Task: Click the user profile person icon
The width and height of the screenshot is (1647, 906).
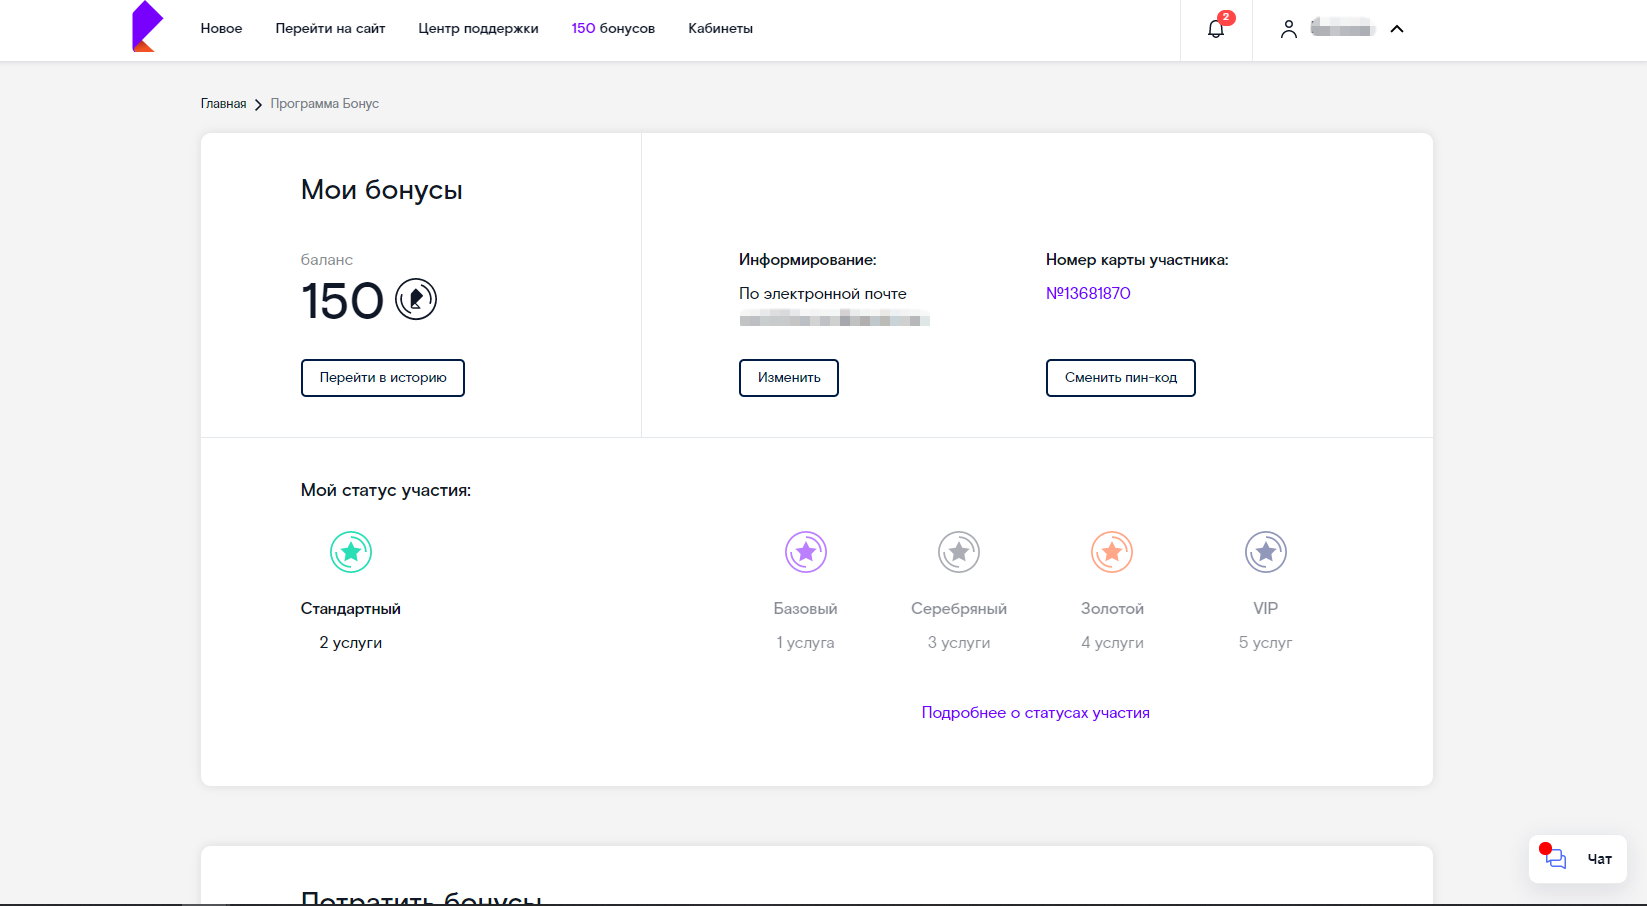Action: coord(1289,30)
